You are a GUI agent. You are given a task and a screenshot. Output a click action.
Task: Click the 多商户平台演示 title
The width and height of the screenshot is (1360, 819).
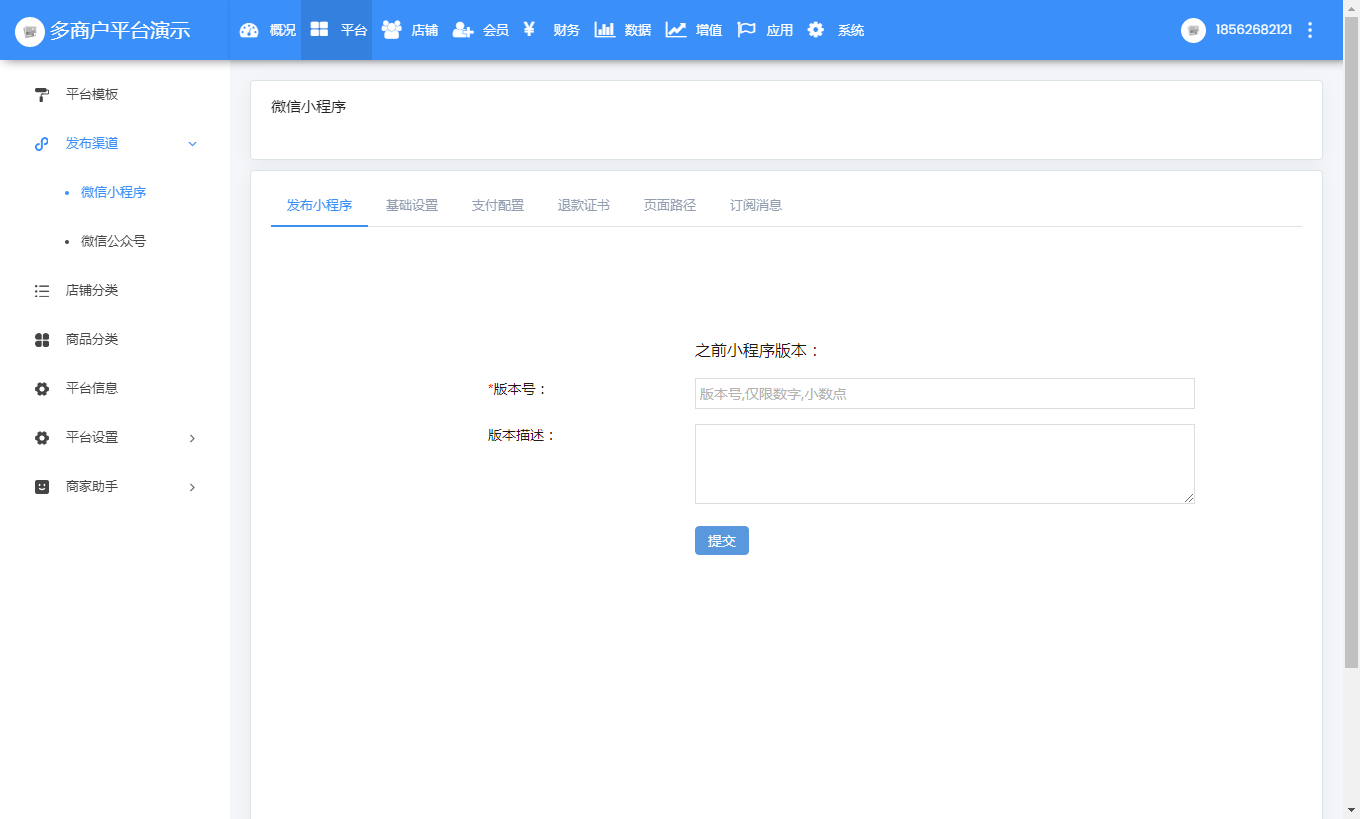[120, 30]
